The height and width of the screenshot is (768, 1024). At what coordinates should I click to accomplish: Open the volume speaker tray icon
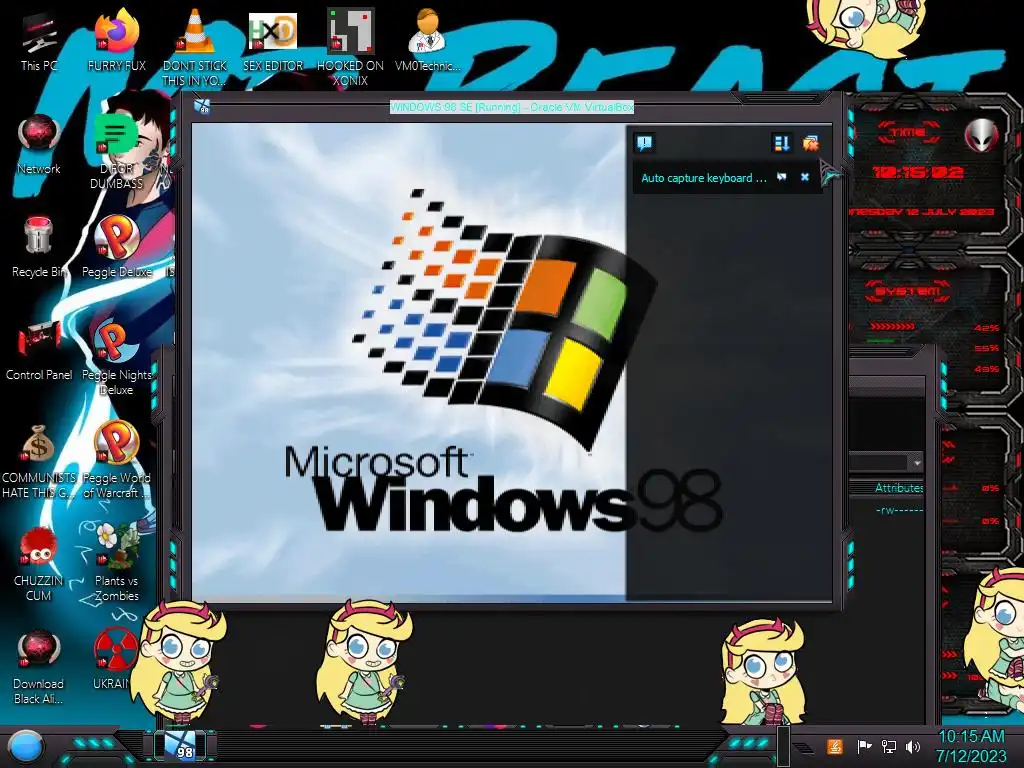913,746
